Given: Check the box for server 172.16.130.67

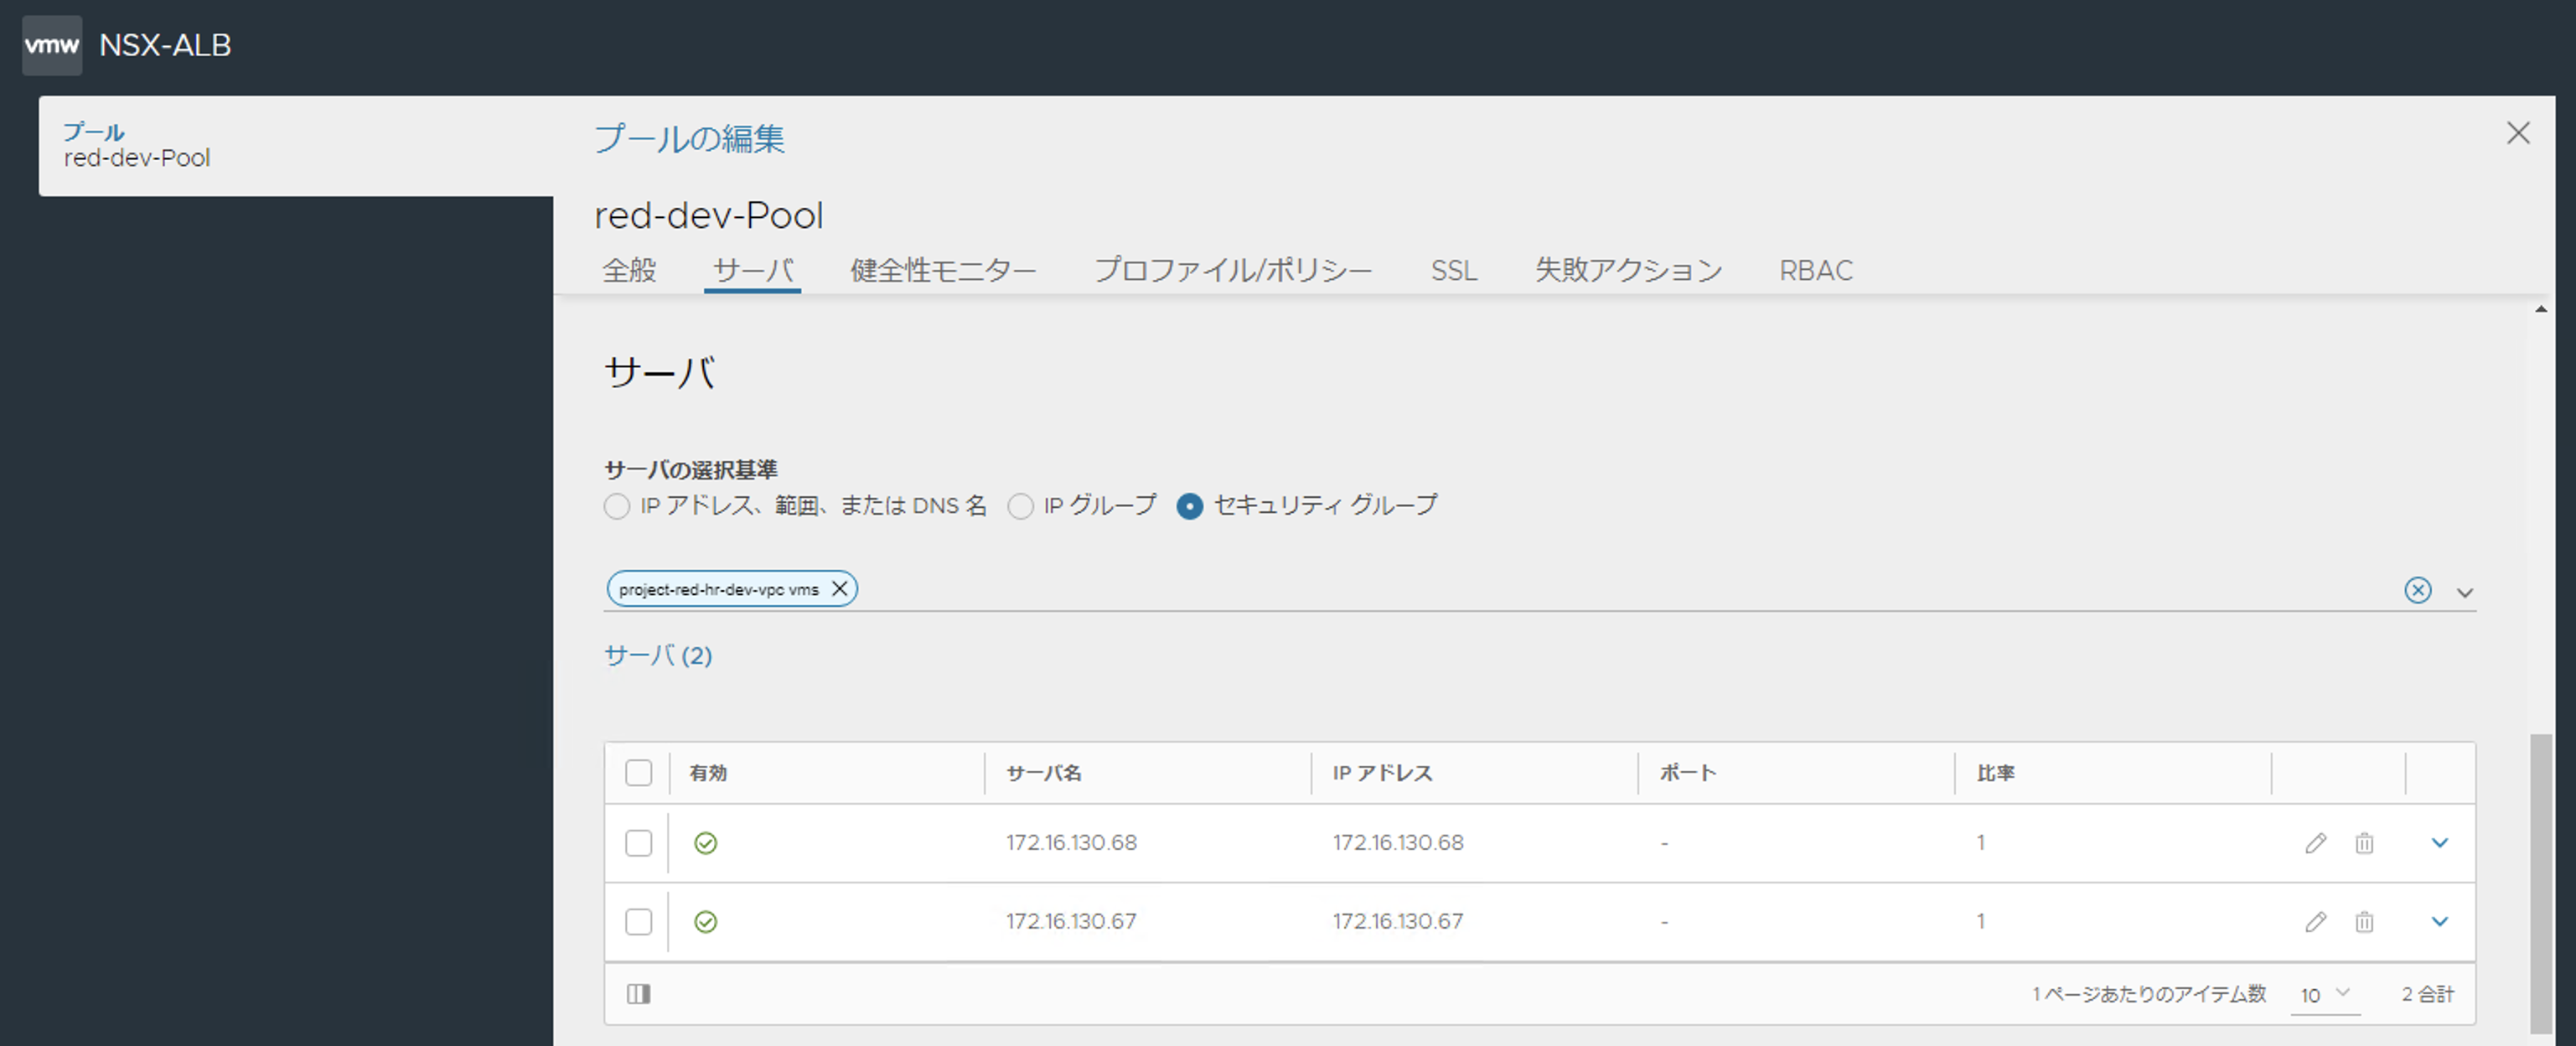Looking at the screenshot, I should [638, 922].
